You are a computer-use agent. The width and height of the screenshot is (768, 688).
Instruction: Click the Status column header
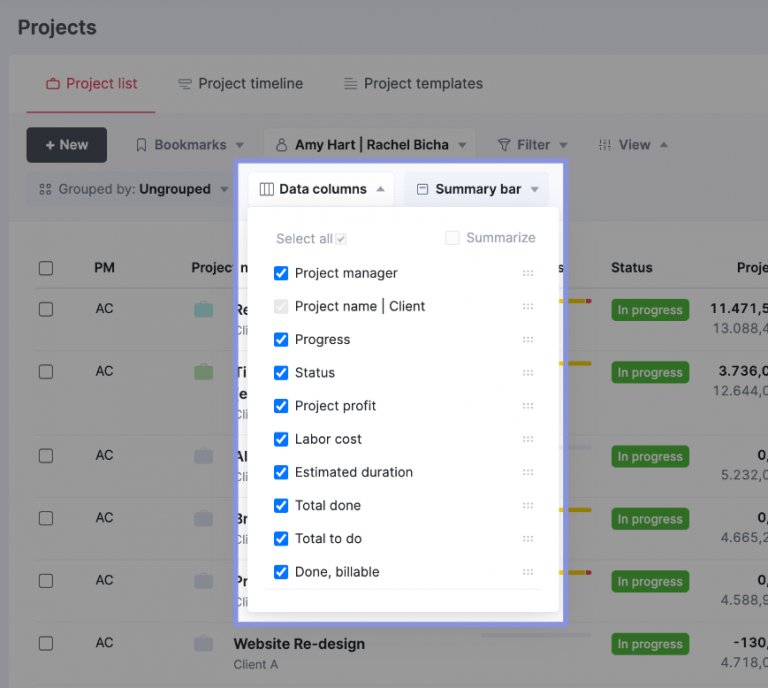(x=631, y=268)
